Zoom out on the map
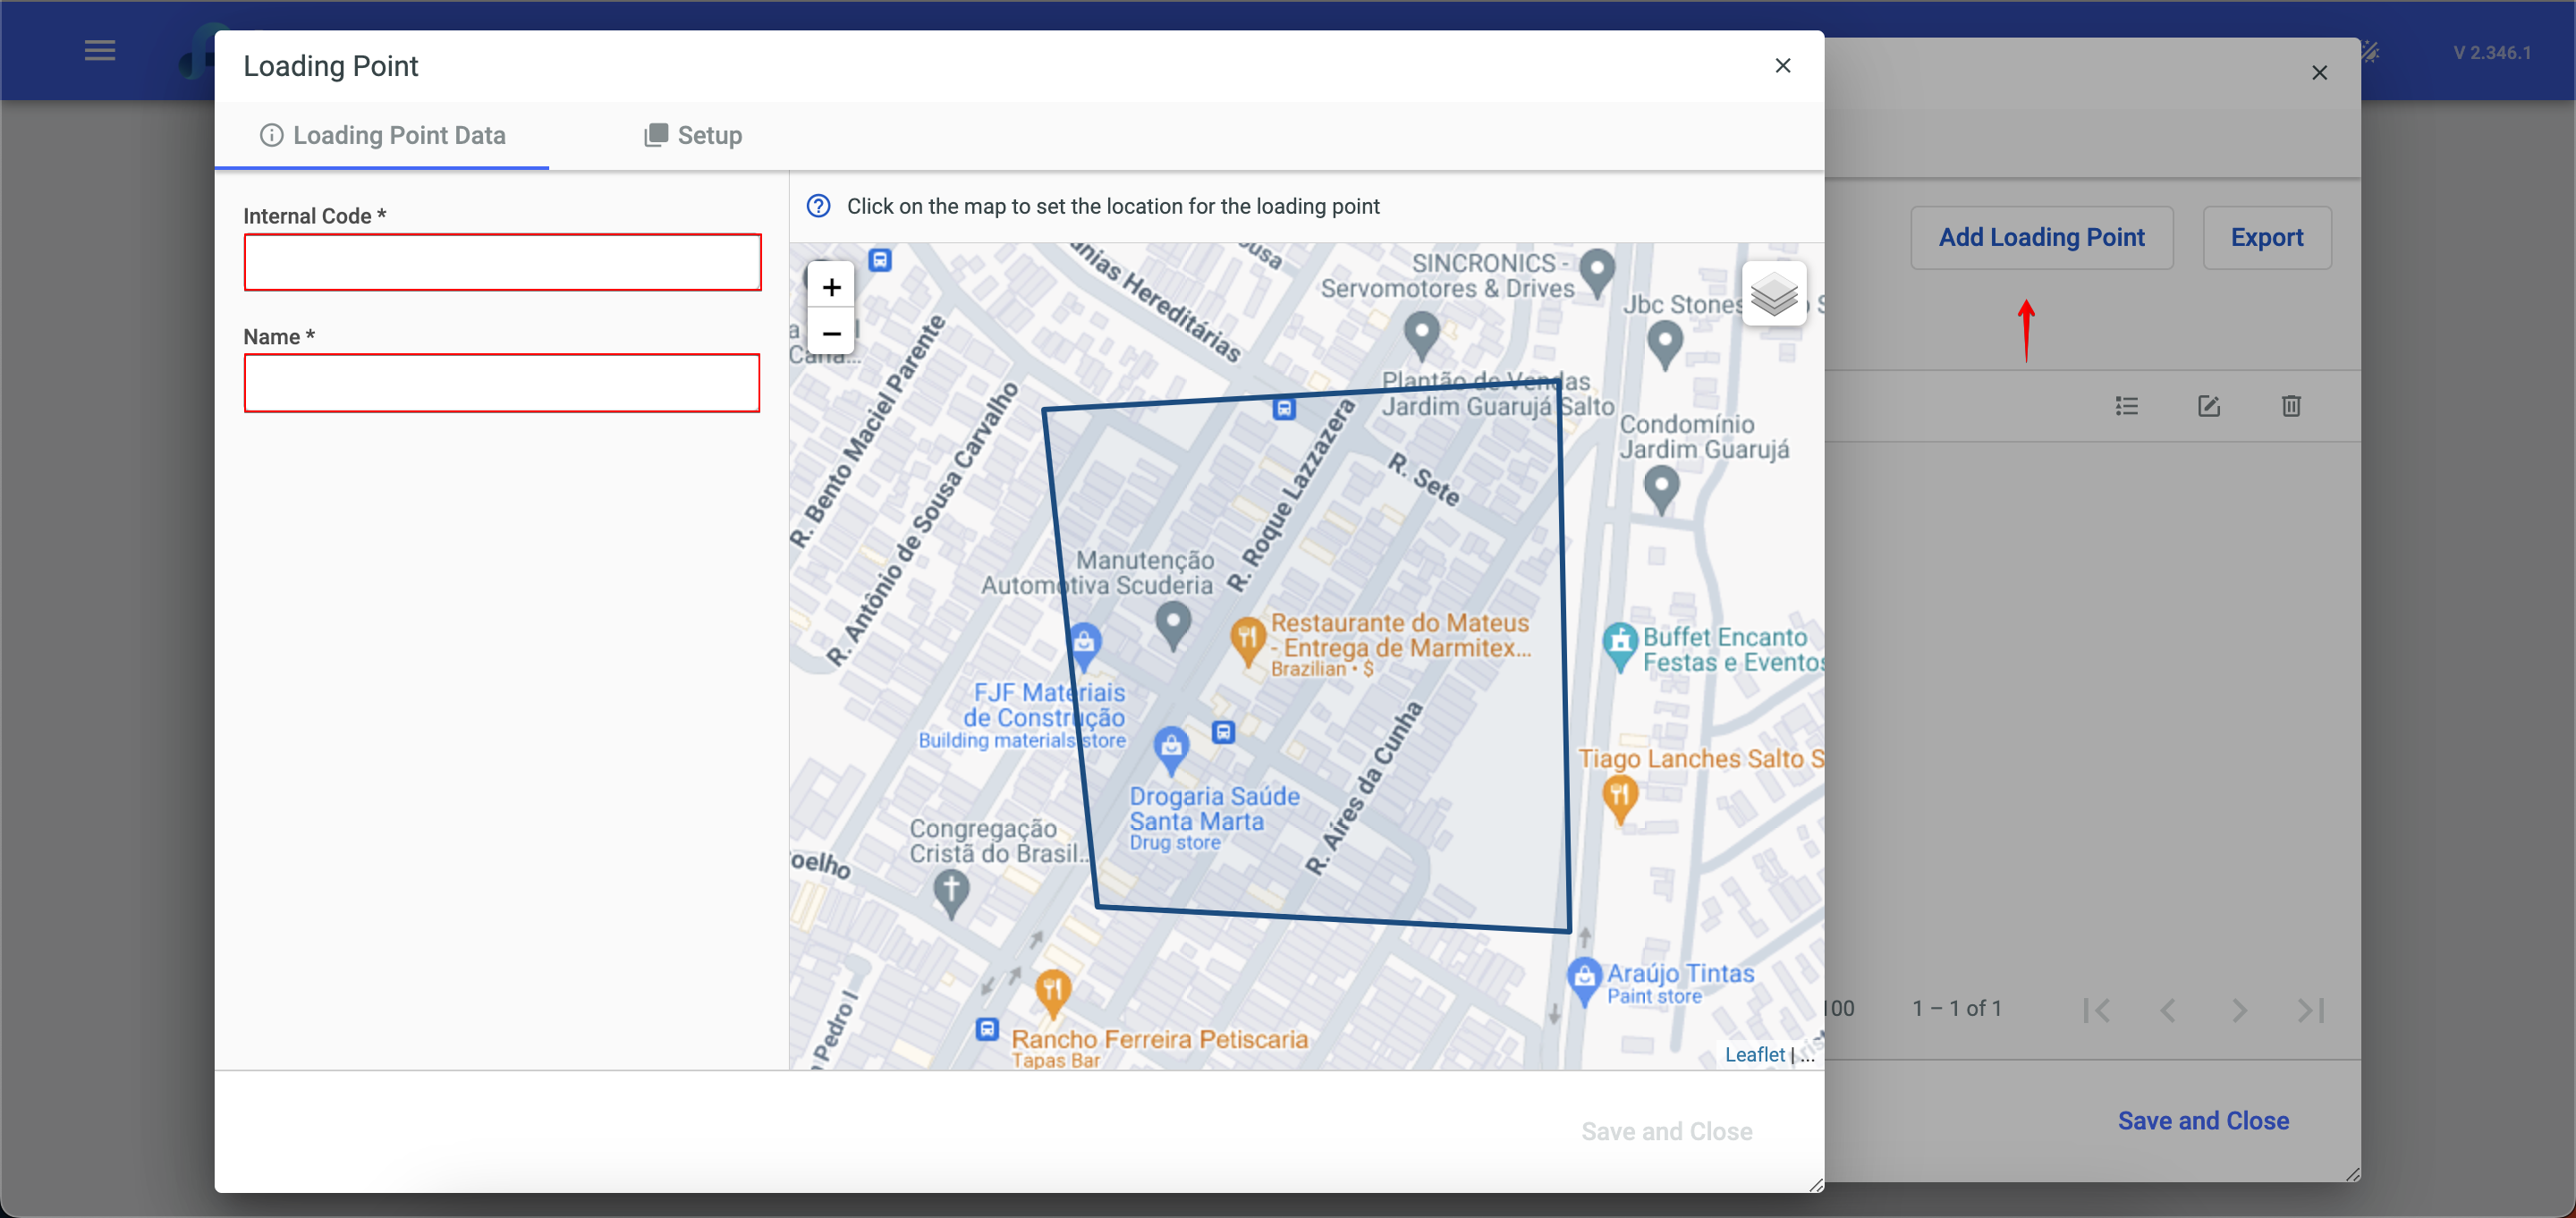 tap(831, 334)
